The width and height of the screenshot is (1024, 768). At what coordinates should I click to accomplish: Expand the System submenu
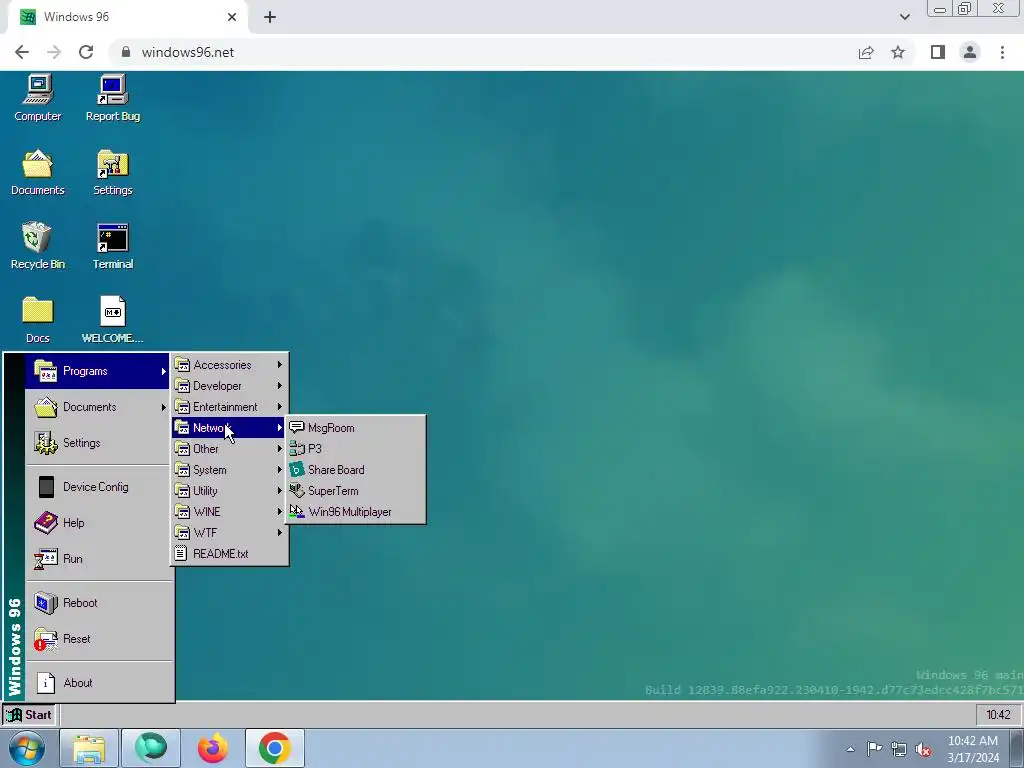tap(229, 470)
